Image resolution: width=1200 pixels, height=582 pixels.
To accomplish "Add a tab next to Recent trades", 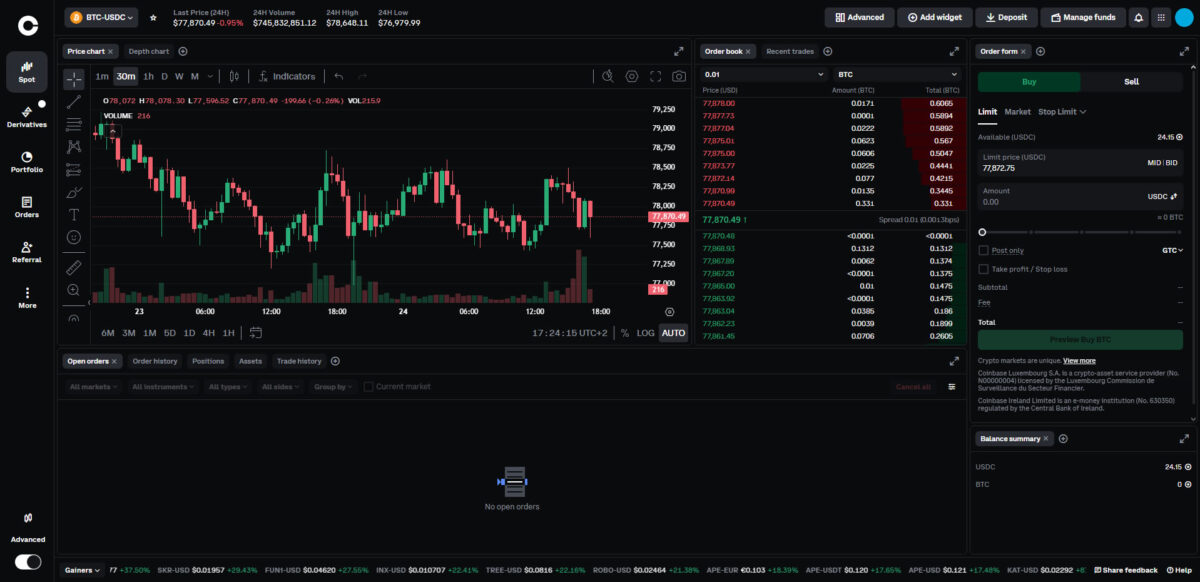I will click(828, 51).
